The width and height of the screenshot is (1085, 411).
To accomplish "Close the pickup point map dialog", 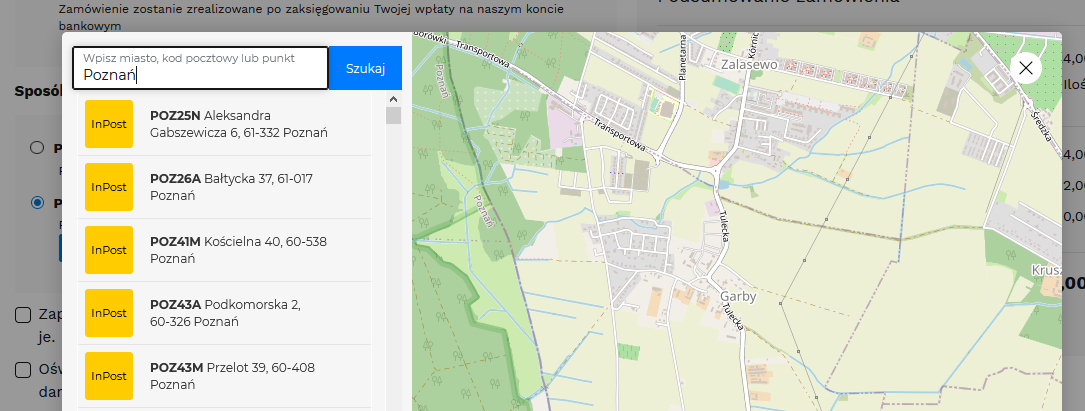I will pyautogui.click(x=1026, y=67).
